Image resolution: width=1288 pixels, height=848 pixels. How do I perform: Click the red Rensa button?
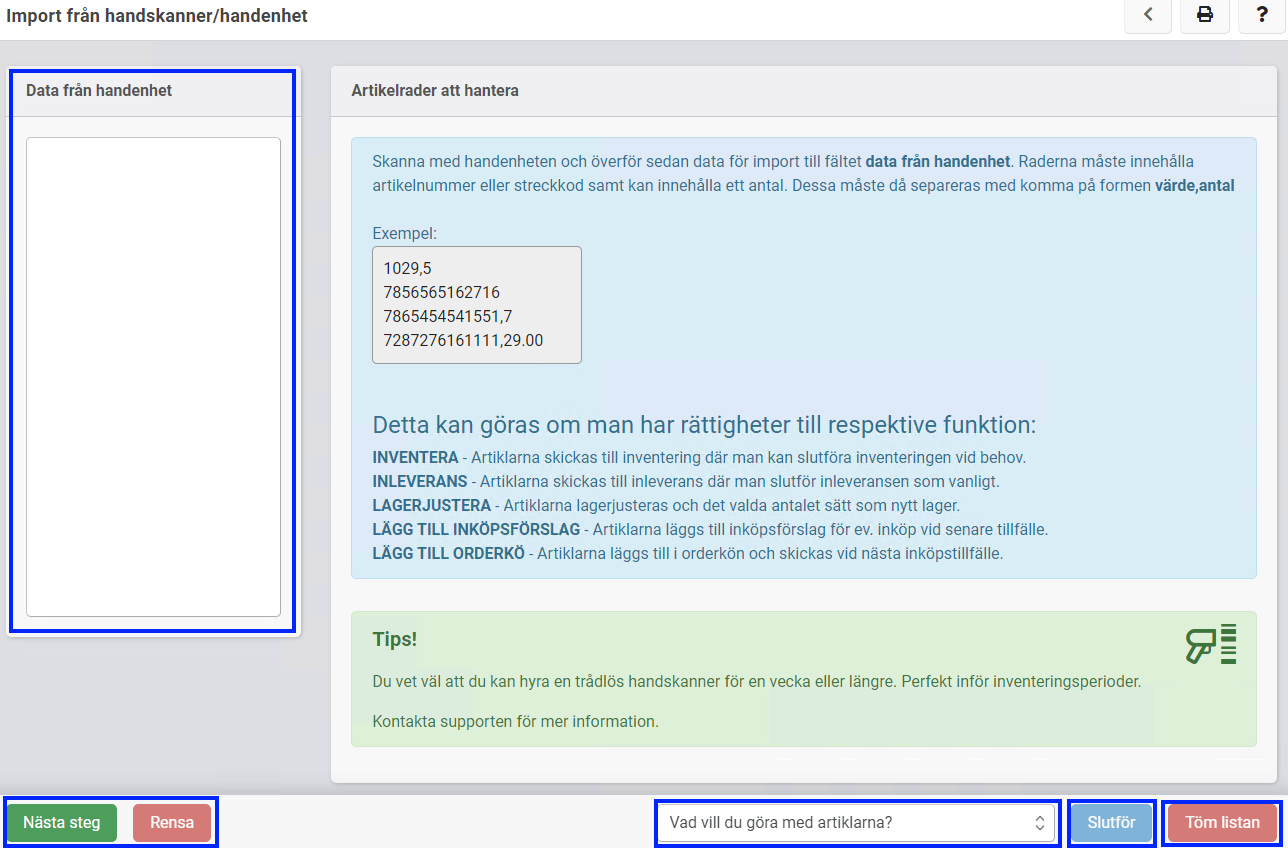pyautogui.click(x=172, y=823)
